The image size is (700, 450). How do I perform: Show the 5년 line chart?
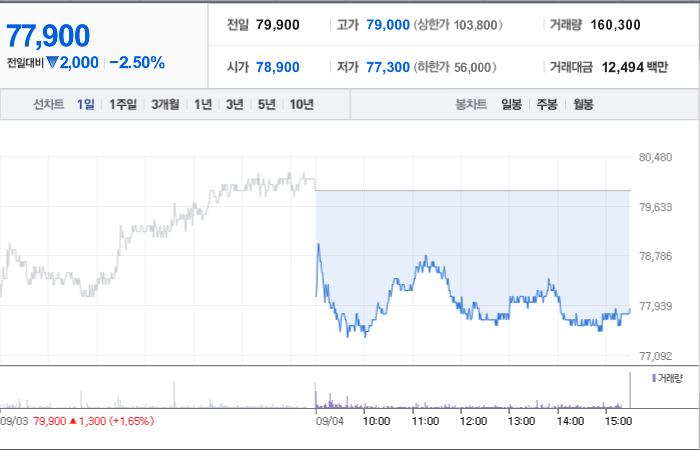(x=267, y=104)
